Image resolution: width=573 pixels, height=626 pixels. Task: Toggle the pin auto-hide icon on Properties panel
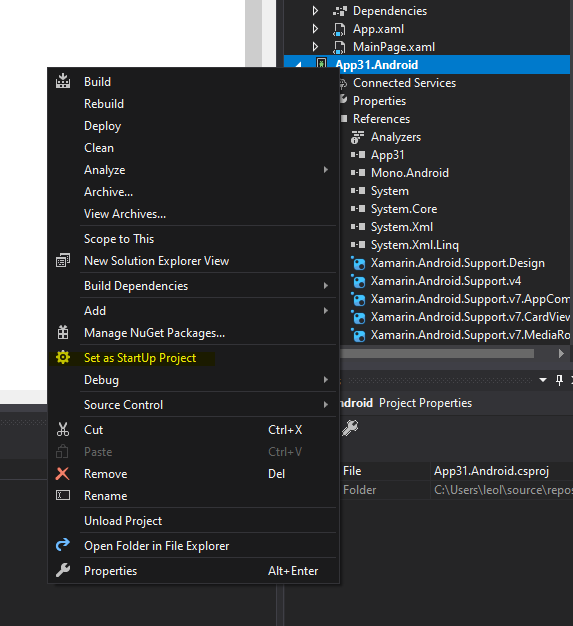point(559,380)
